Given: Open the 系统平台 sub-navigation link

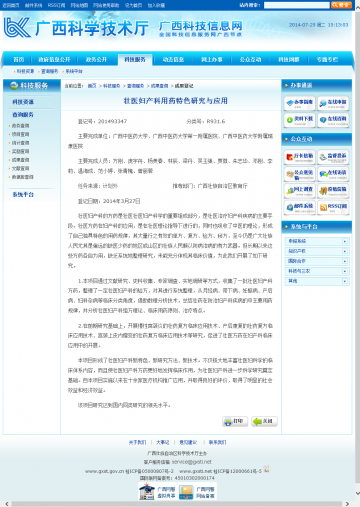Looking at the screenshot, I should point(74,71).
